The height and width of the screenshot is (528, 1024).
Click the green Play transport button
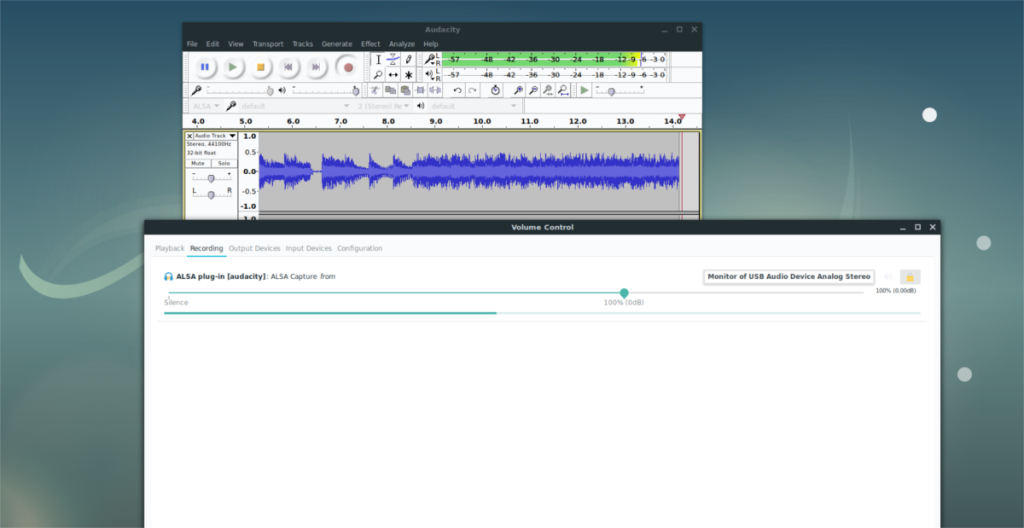click(x=232, y=67)
